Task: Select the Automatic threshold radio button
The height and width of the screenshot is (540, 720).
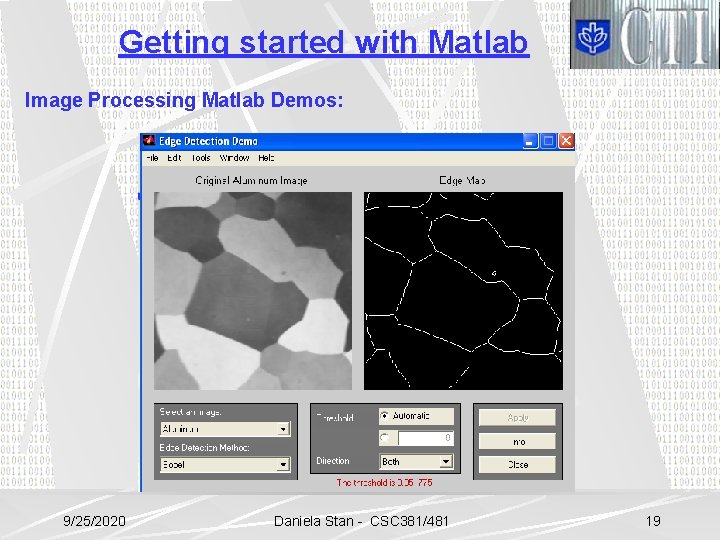Action: (384, 416)
